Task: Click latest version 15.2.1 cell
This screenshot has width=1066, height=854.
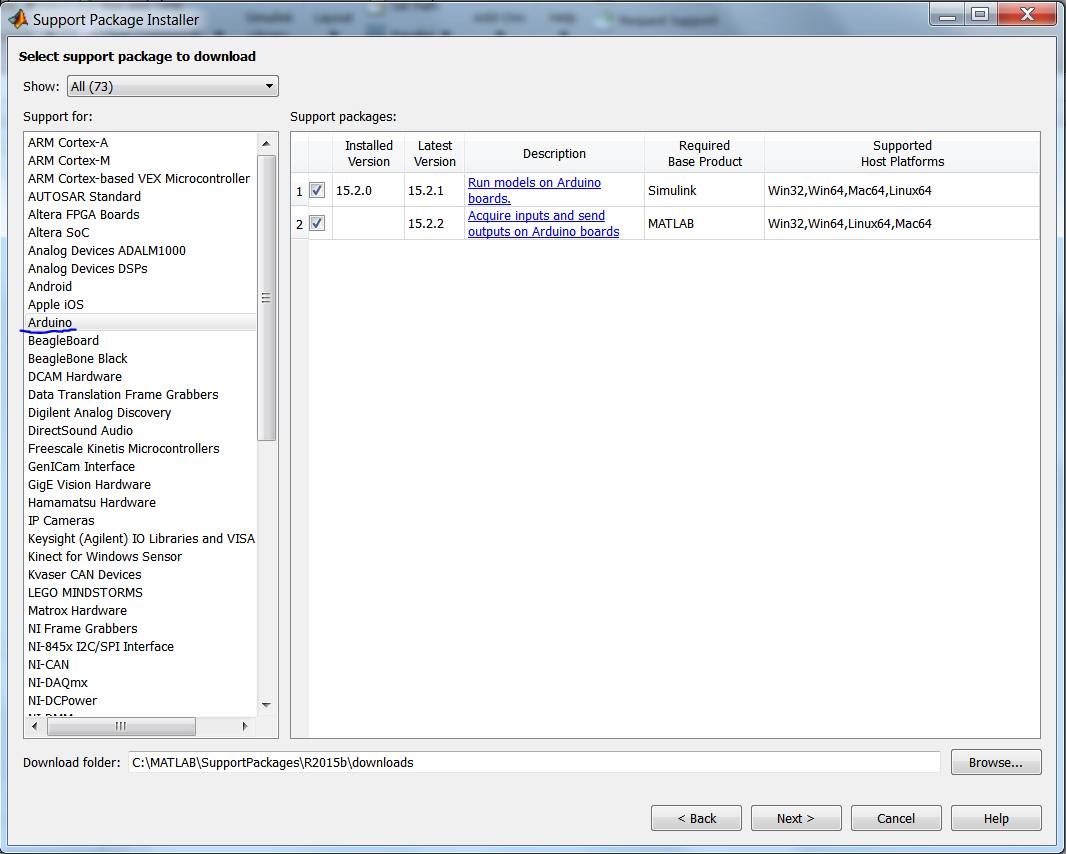Action: 434,190
